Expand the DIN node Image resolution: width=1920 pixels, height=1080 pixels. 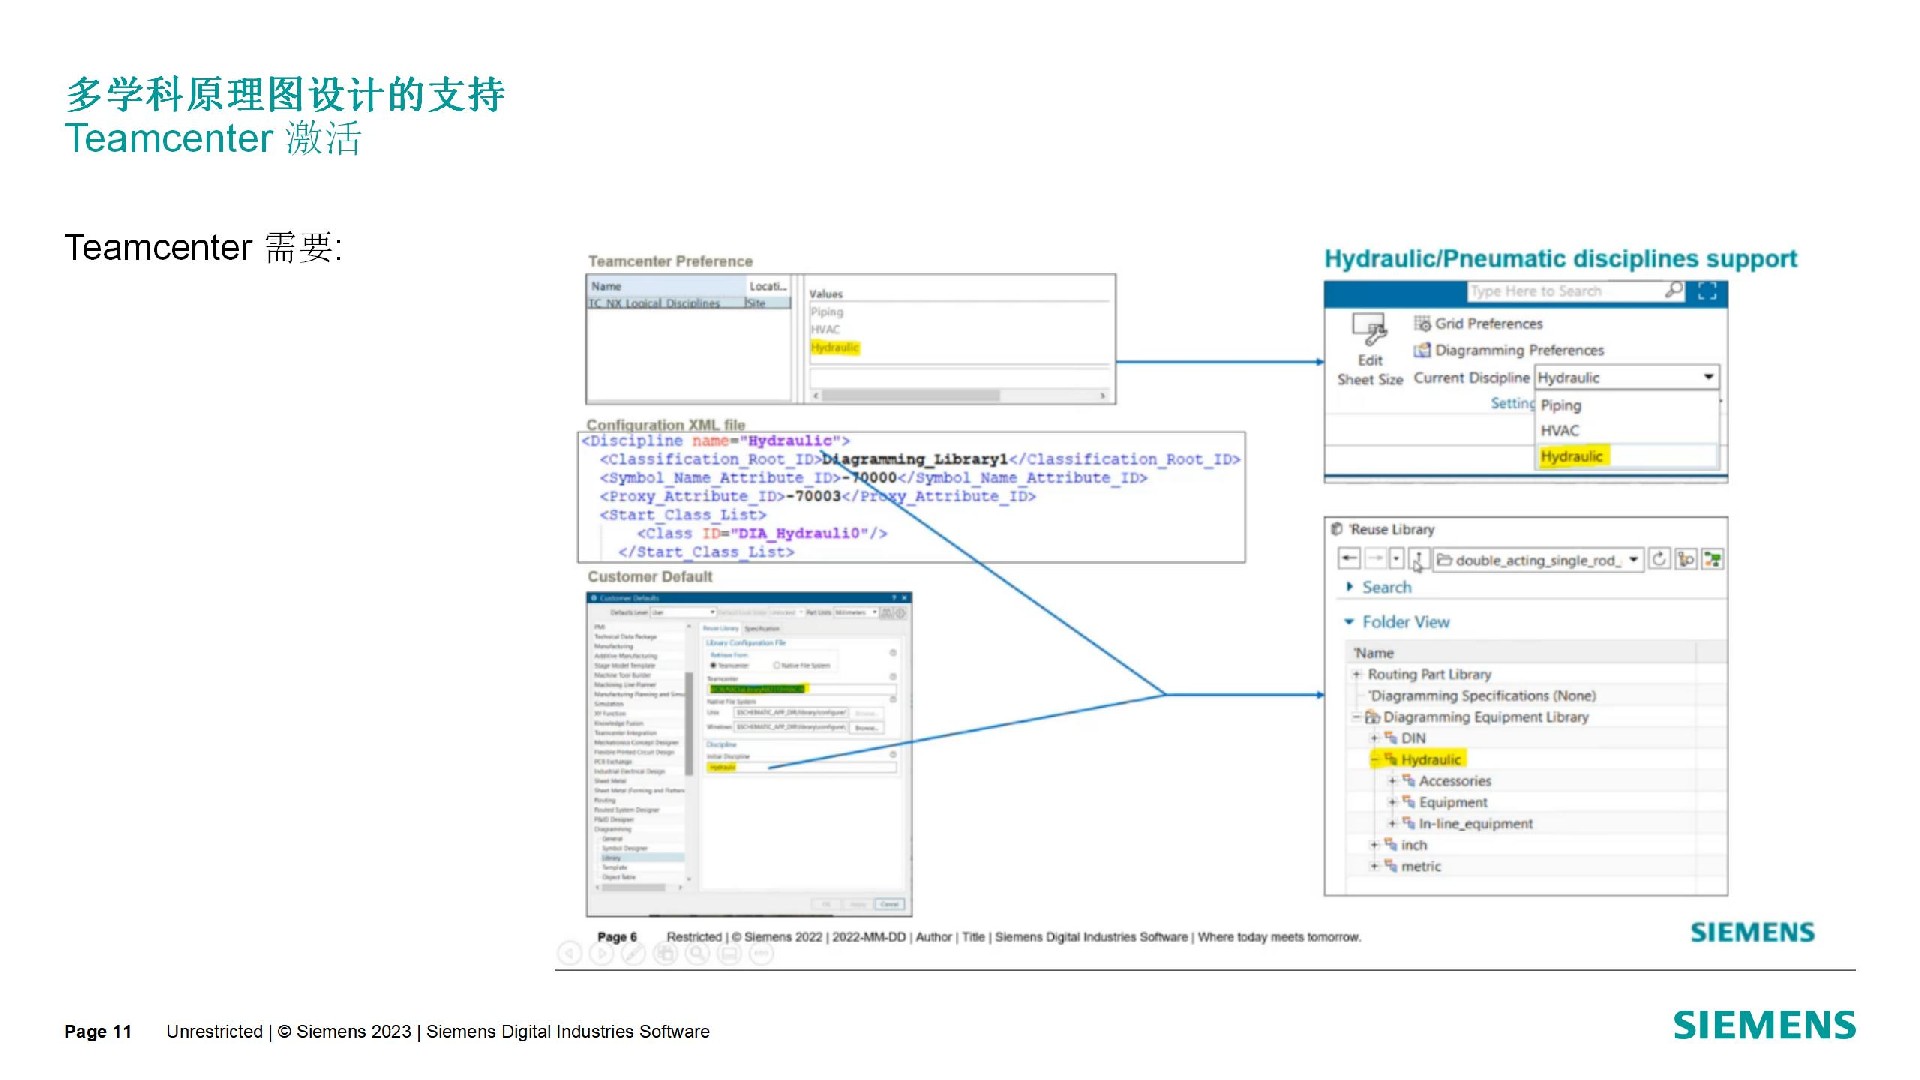(1374, 738)
